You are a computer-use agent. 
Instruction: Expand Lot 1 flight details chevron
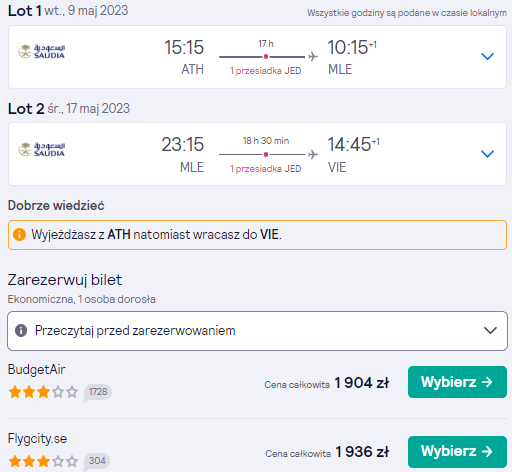pos(487,56)
